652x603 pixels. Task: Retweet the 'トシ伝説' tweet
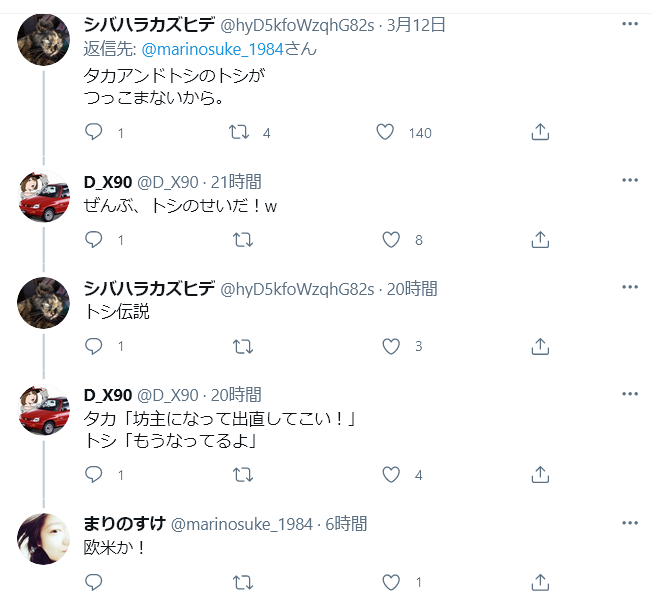(x=243, y=346)
